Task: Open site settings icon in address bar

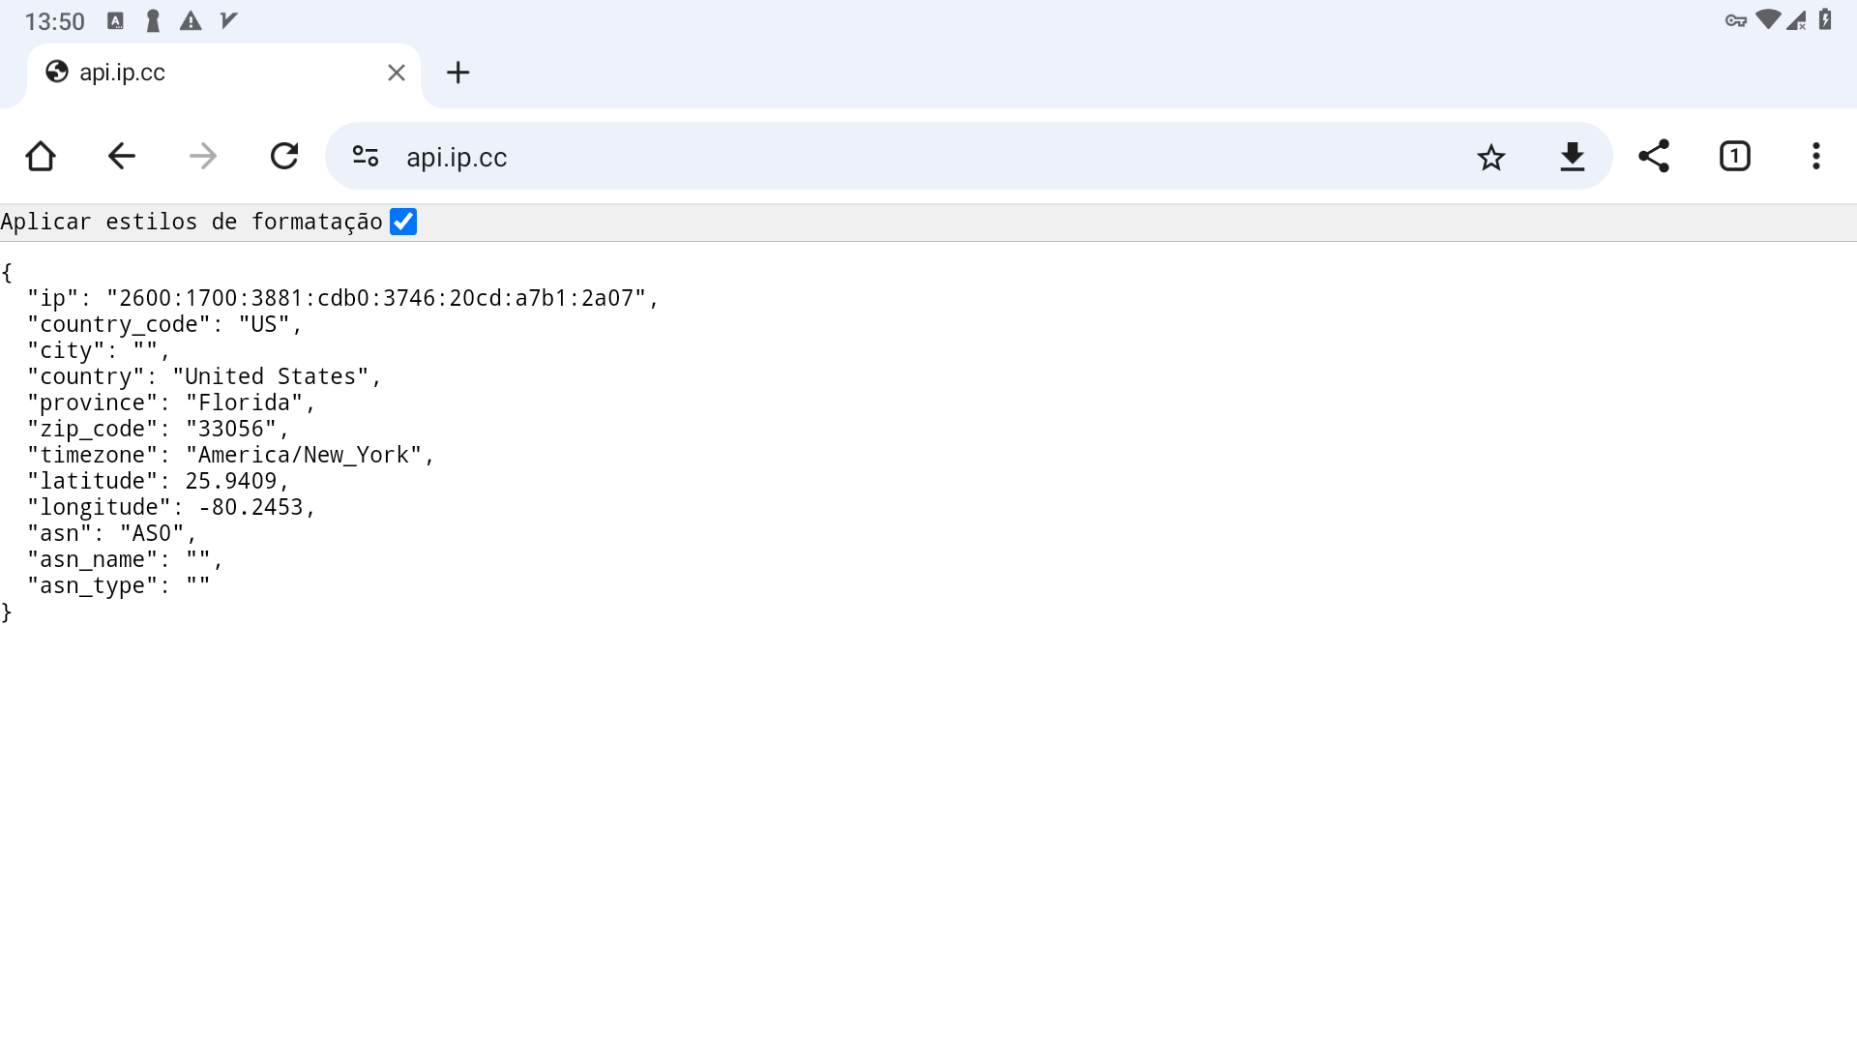Action: click(x=365, y=157)
